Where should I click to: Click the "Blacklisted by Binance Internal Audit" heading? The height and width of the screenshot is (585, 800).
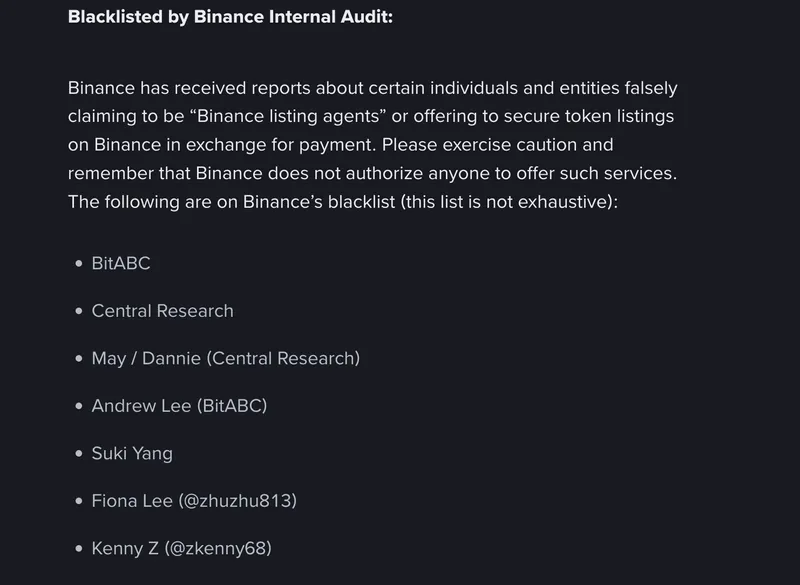(230, 18)
